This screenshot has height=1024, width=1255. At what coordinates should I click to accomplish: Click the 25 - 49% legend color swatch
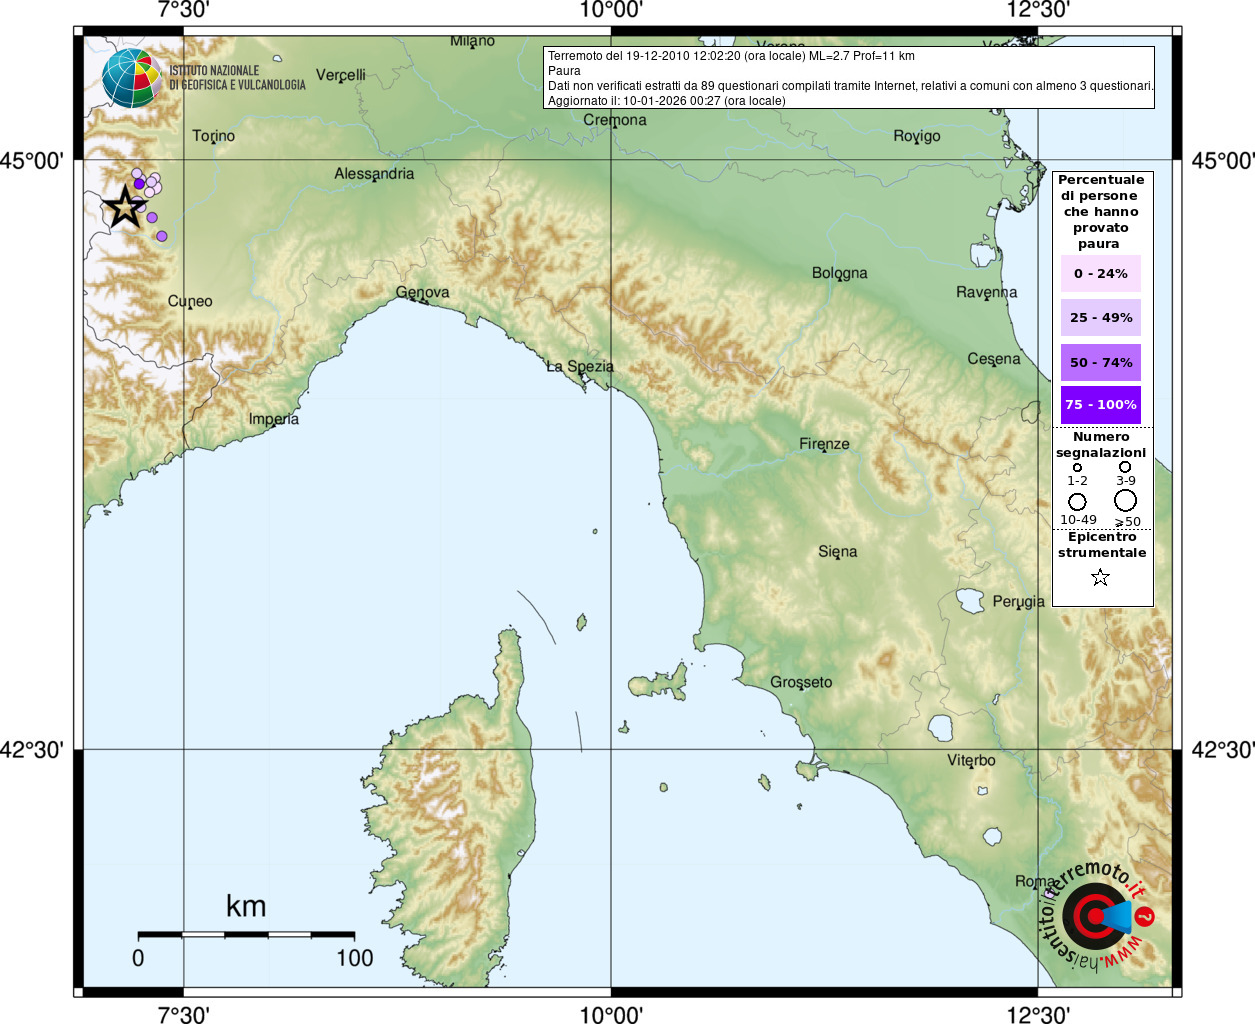point(1100,317)
